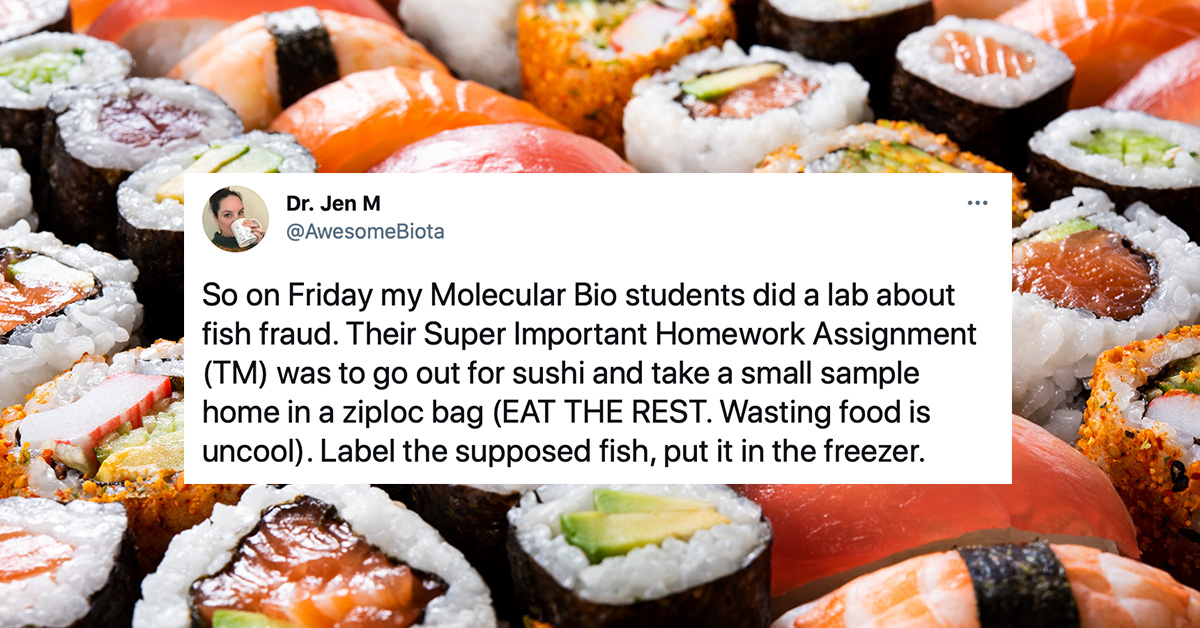This screenshot has width=1200, height=628.
Task: Open the tweet's three-dot more options menu
Action: click(x=977, y=204)
